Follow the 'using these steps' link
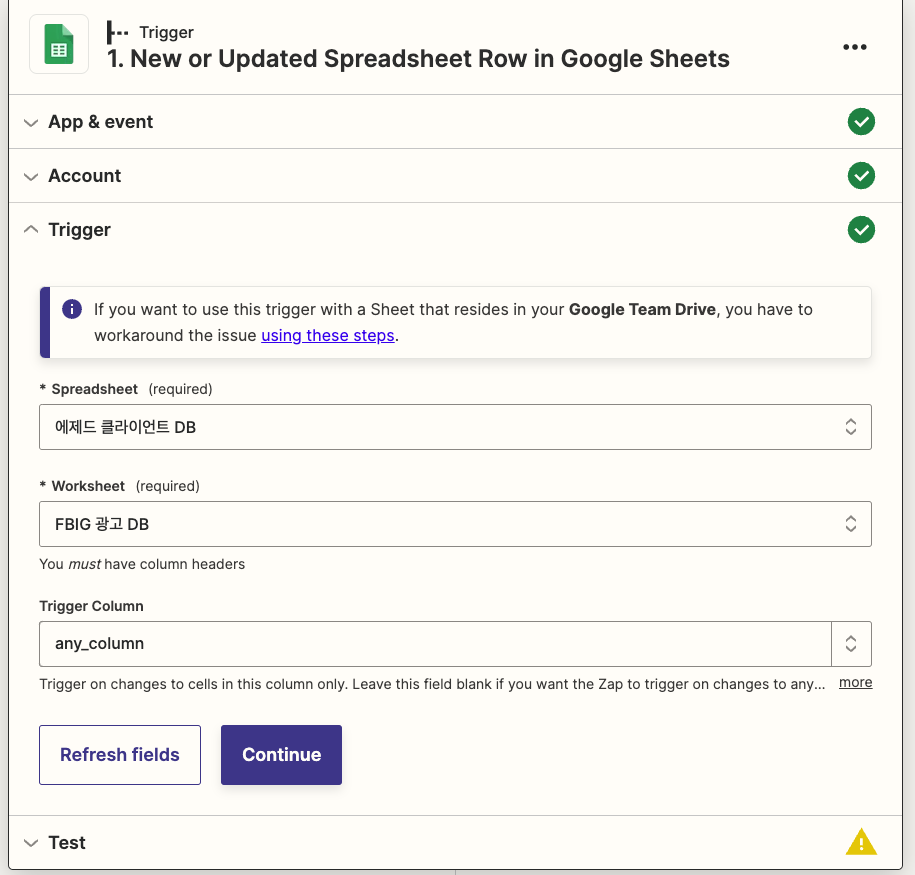 coord(327,335)
